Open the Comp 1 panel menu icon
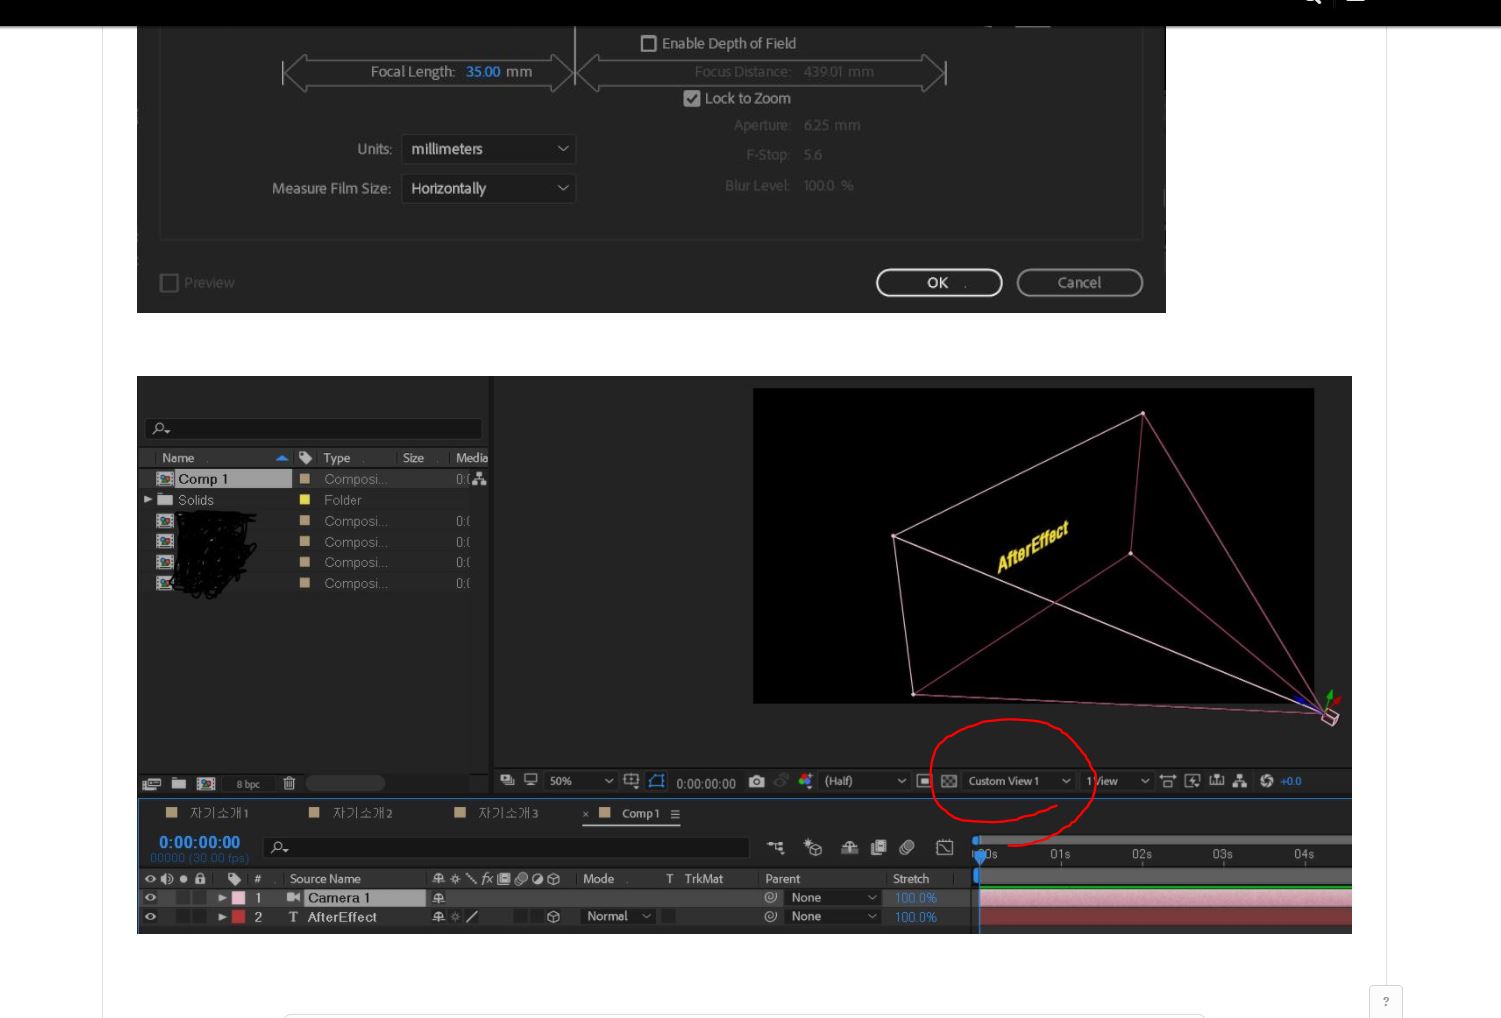The width and height of the screenshot is (1501, 1018). (x=675, y=814)
